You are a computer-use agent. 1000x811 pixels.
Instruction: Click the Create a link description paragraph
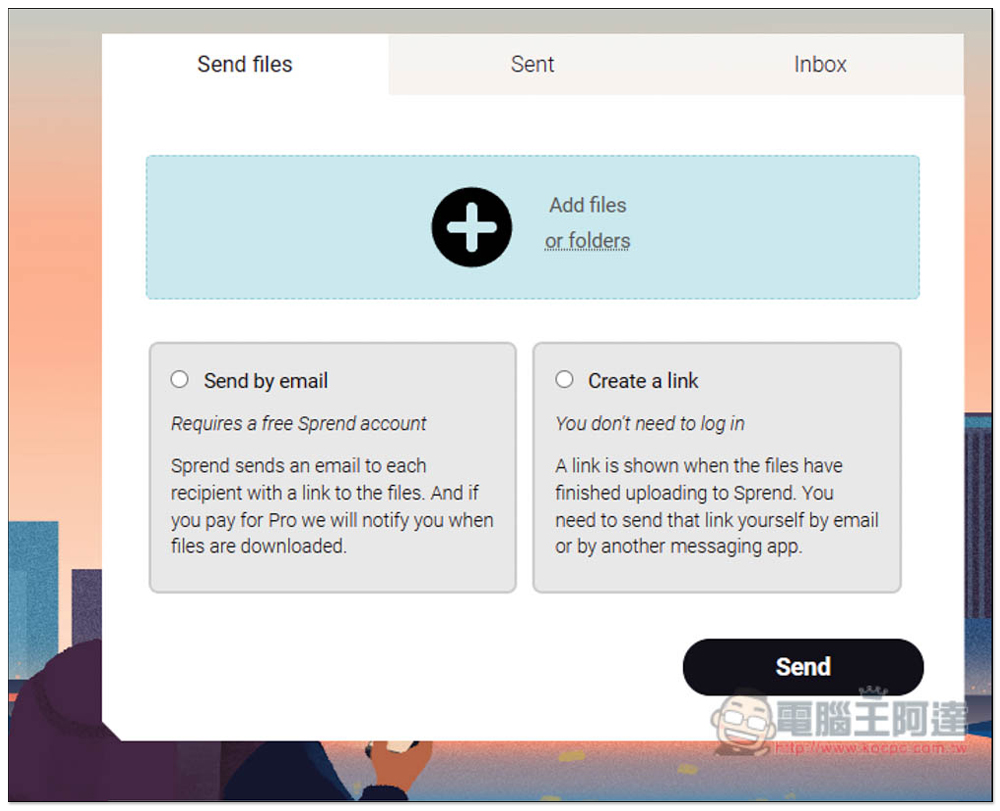pos(717,506)
